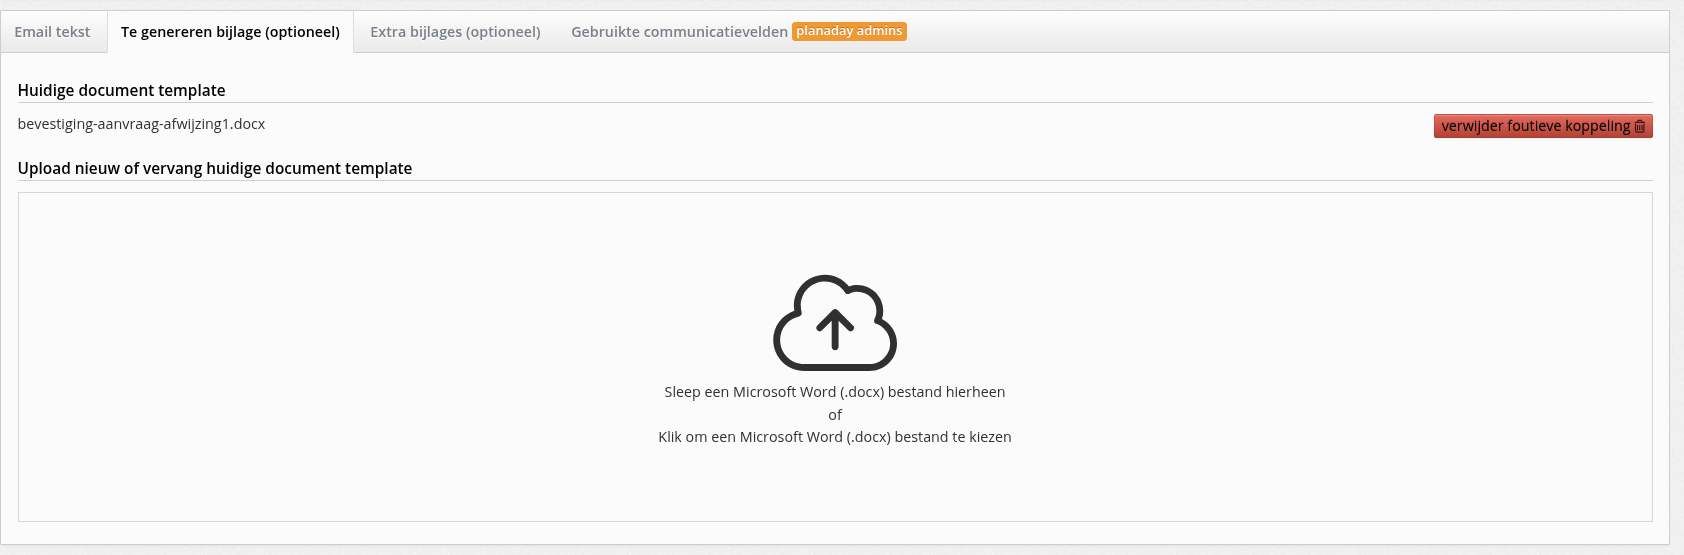Open the Extra bijlages (optioneel) tab

455,32
